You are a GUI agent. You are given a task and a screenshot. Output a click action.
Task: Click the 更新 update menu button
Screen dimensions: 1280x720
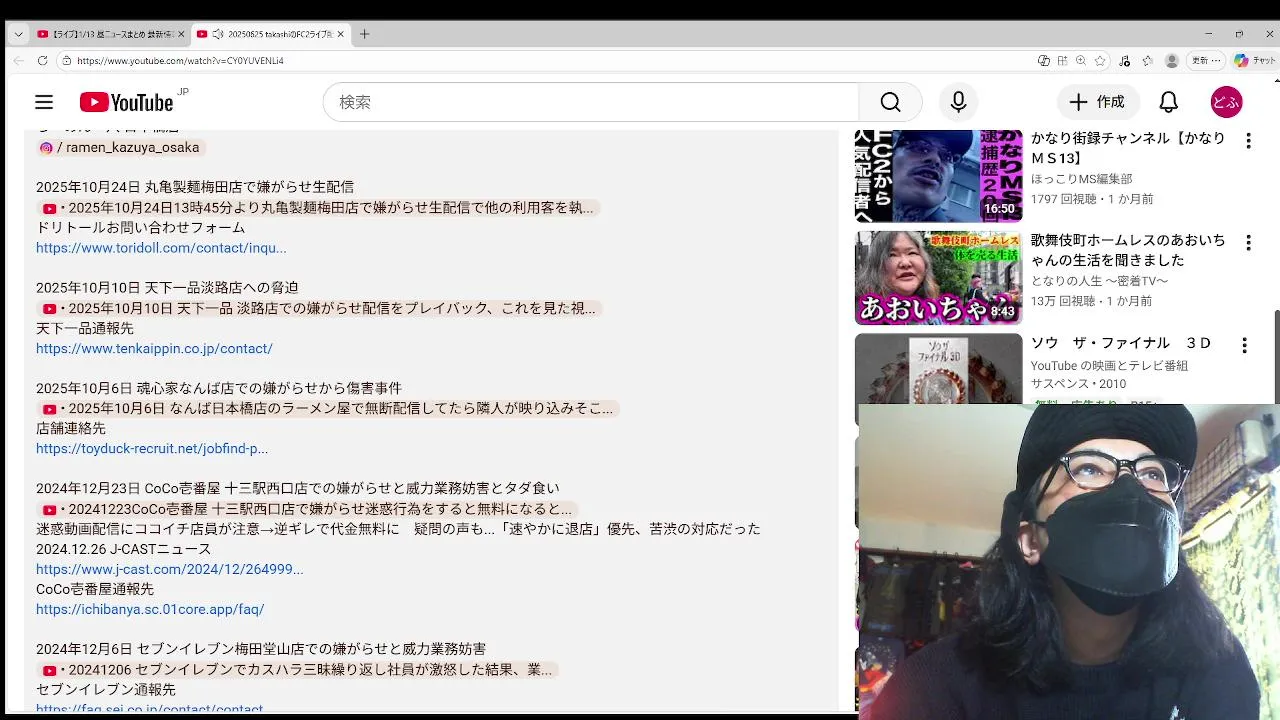tap(1206, 61)
